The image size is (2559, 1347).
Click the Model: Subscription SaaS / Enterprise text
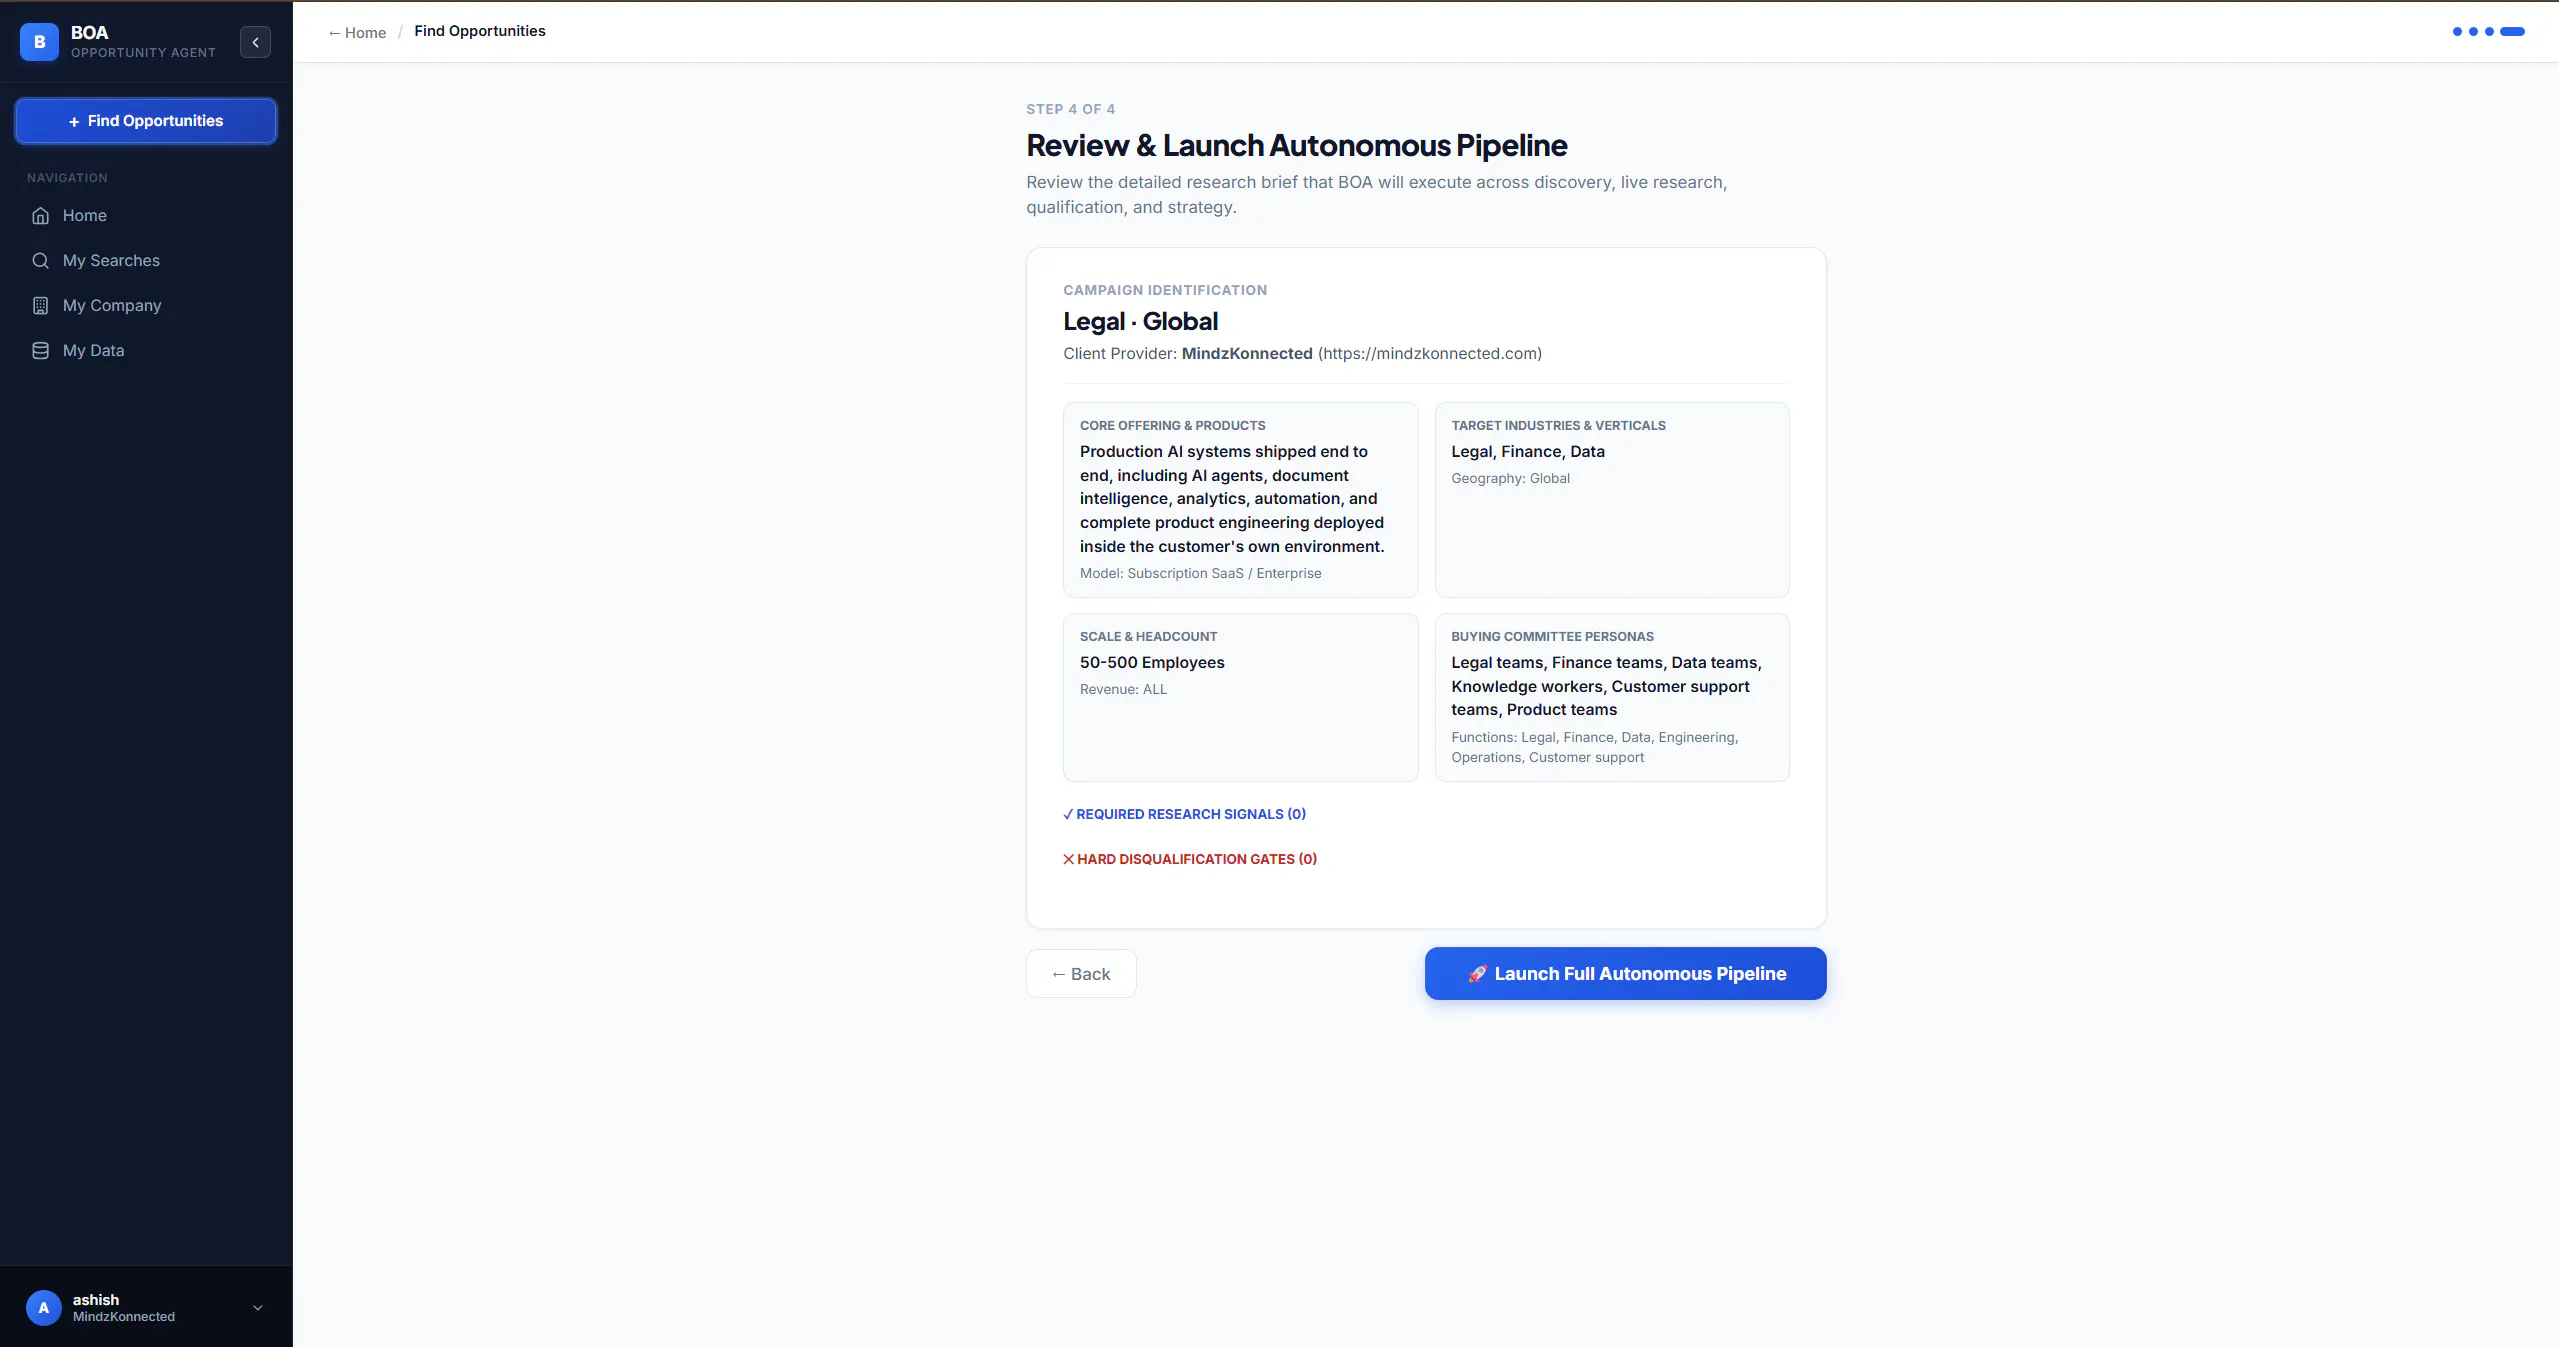1200,573
